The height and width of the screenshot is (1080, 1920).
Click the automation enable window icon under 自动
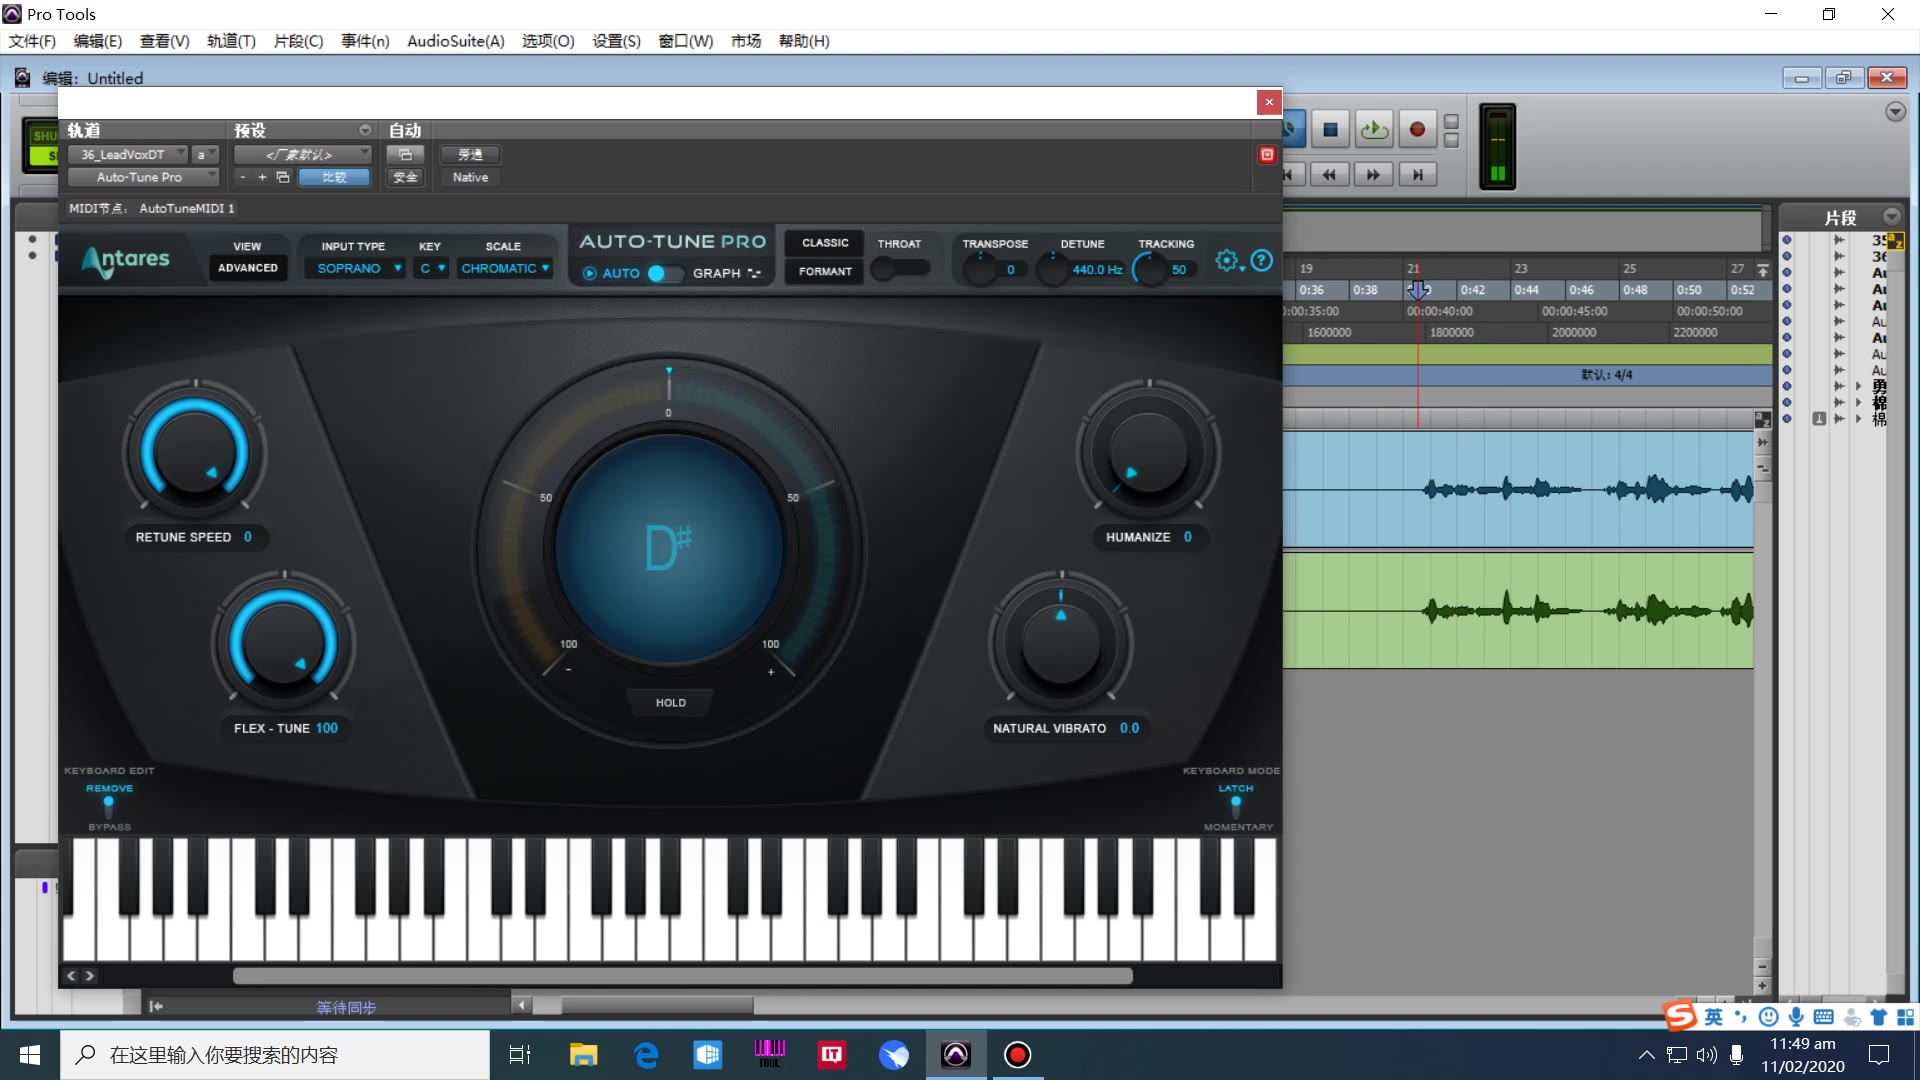(x=405, y=155)
